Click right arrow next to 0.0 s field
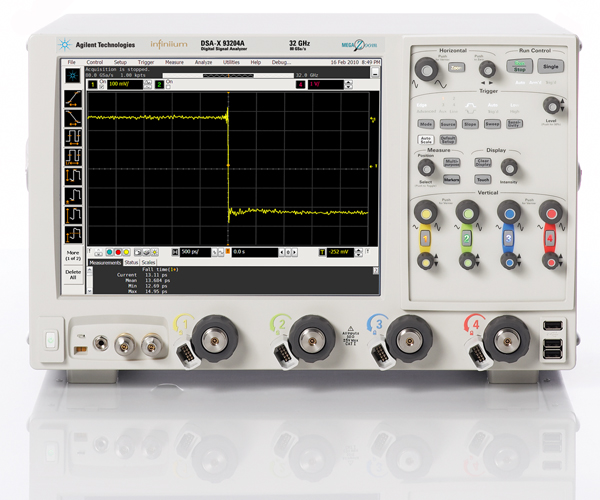 pyautogui.click(x=294, y=252)
